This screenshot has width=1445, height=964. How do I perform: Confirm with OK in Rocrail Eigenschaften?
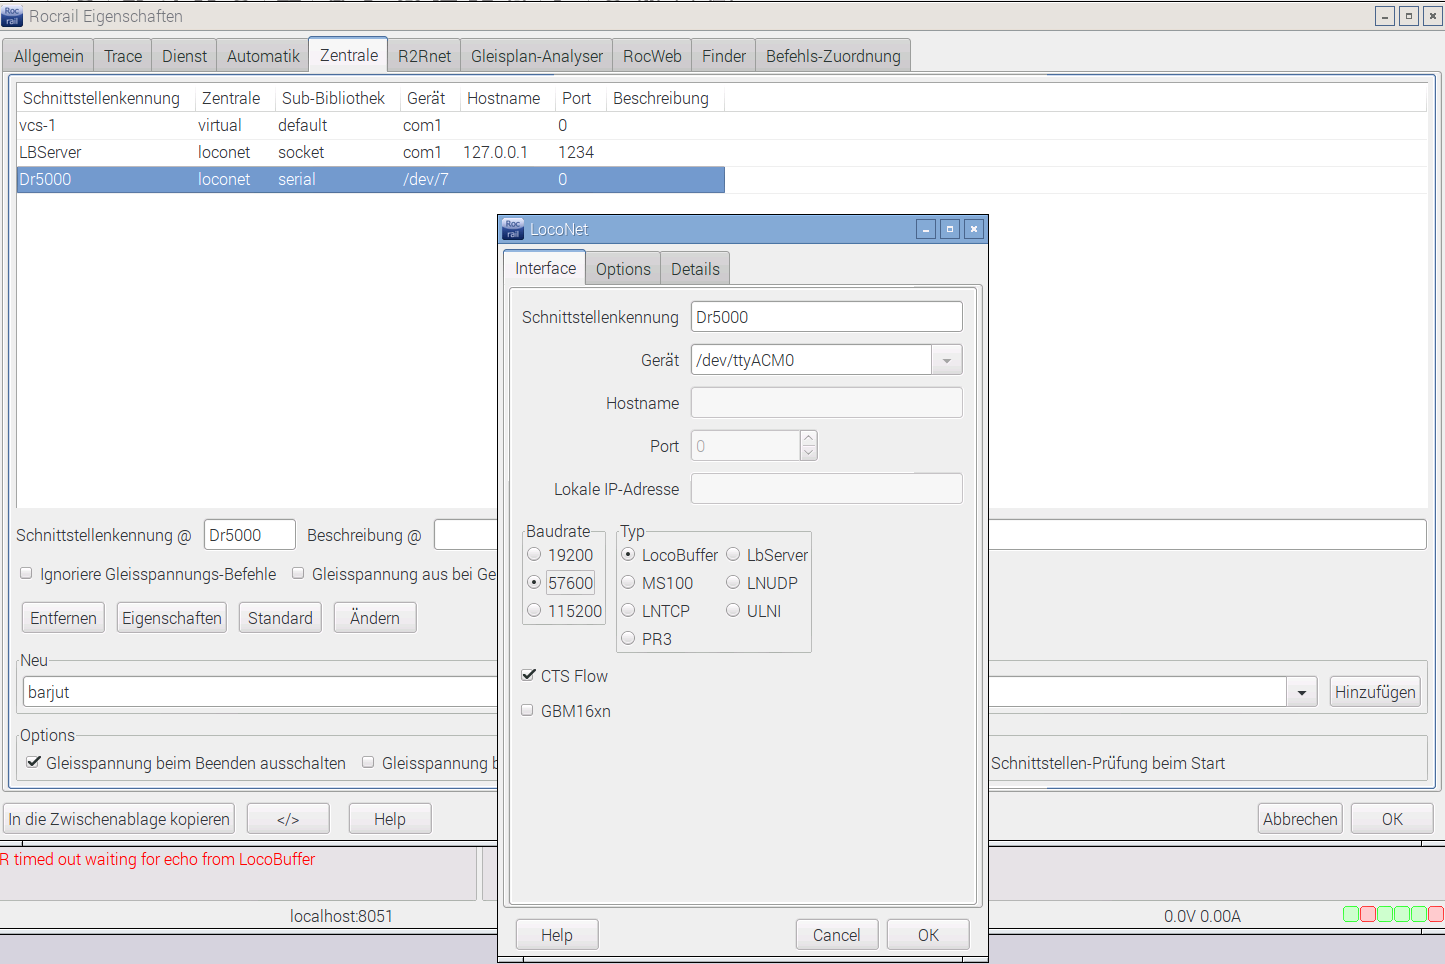pyautogui.click(x=1392, y=819)
